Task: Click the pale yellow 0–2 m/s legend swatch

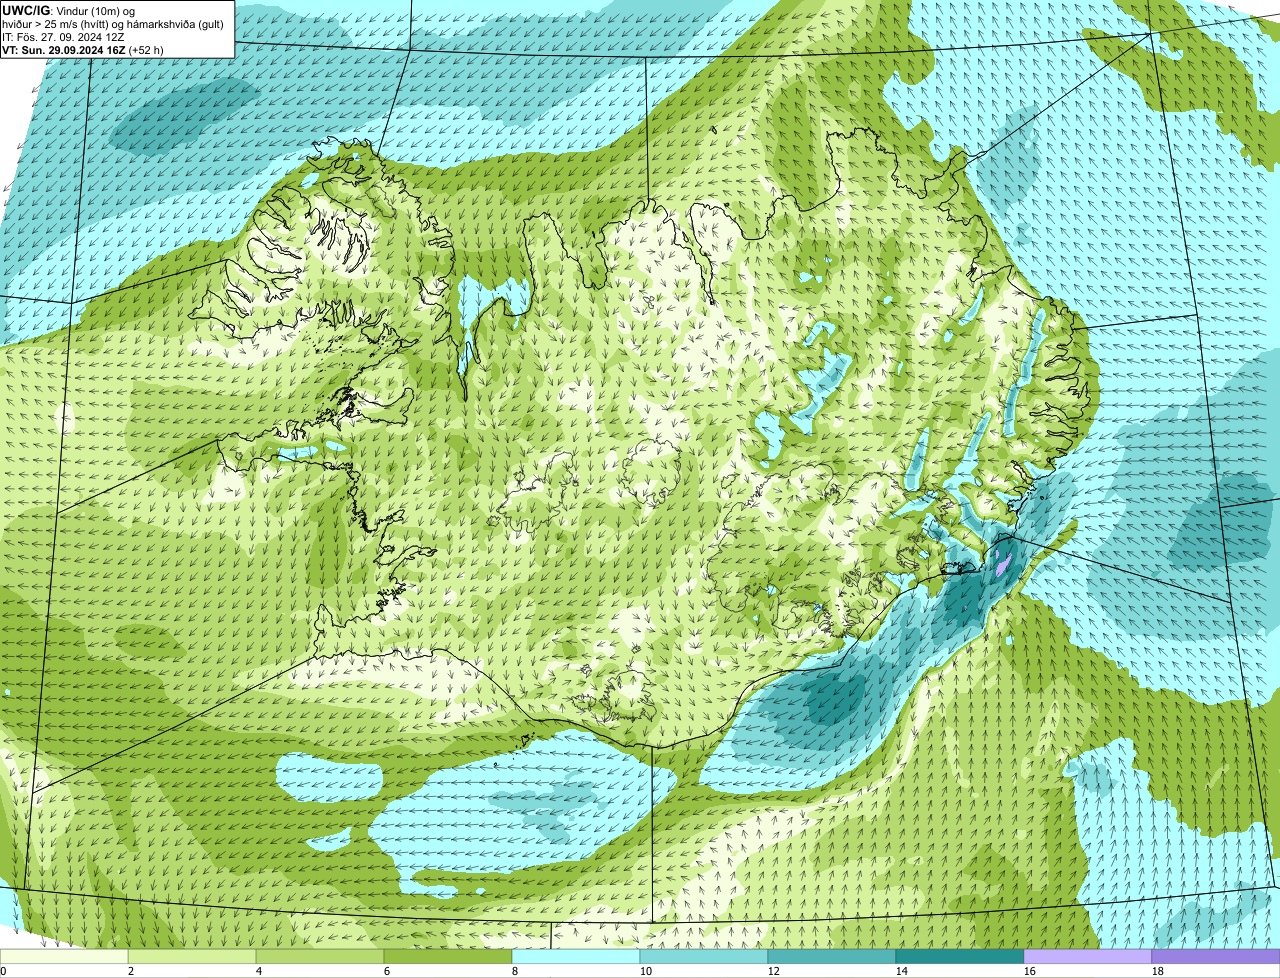Action: (64, 957)
